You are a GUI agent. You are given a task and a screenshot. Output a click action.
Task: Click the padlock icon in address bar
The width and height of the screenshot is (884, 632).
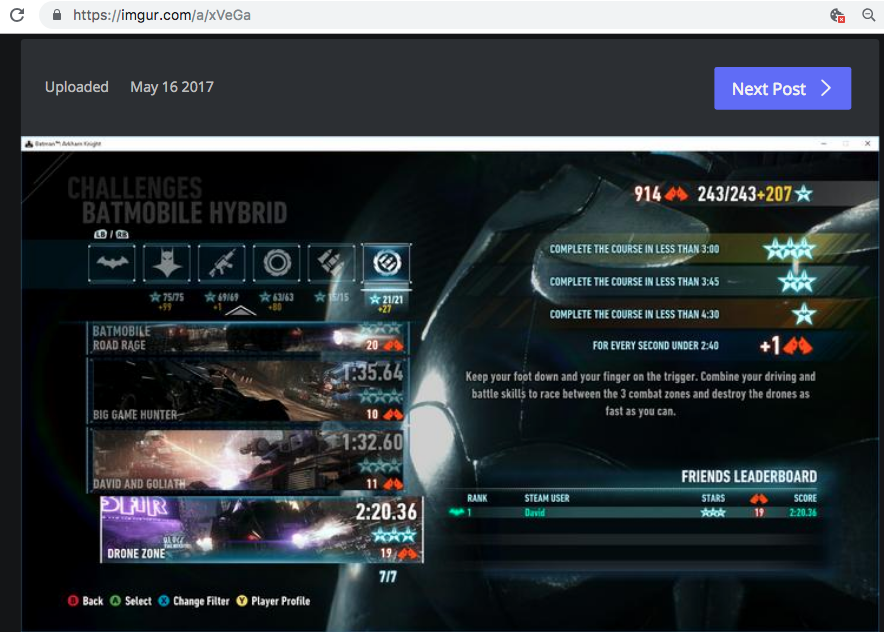coord(57,15)
